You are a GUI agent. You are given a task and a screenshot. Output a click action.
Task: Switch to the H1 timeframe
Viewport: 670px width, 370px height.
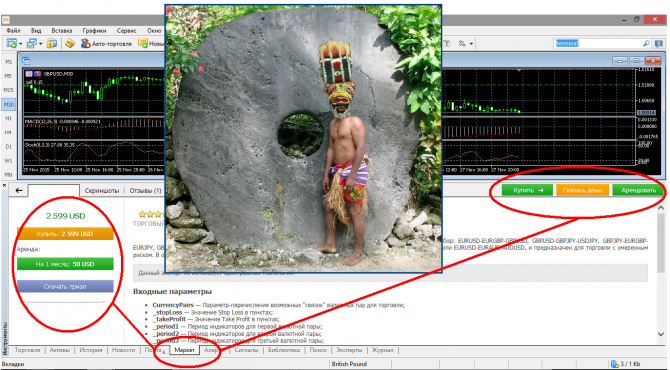click(9, 118)
